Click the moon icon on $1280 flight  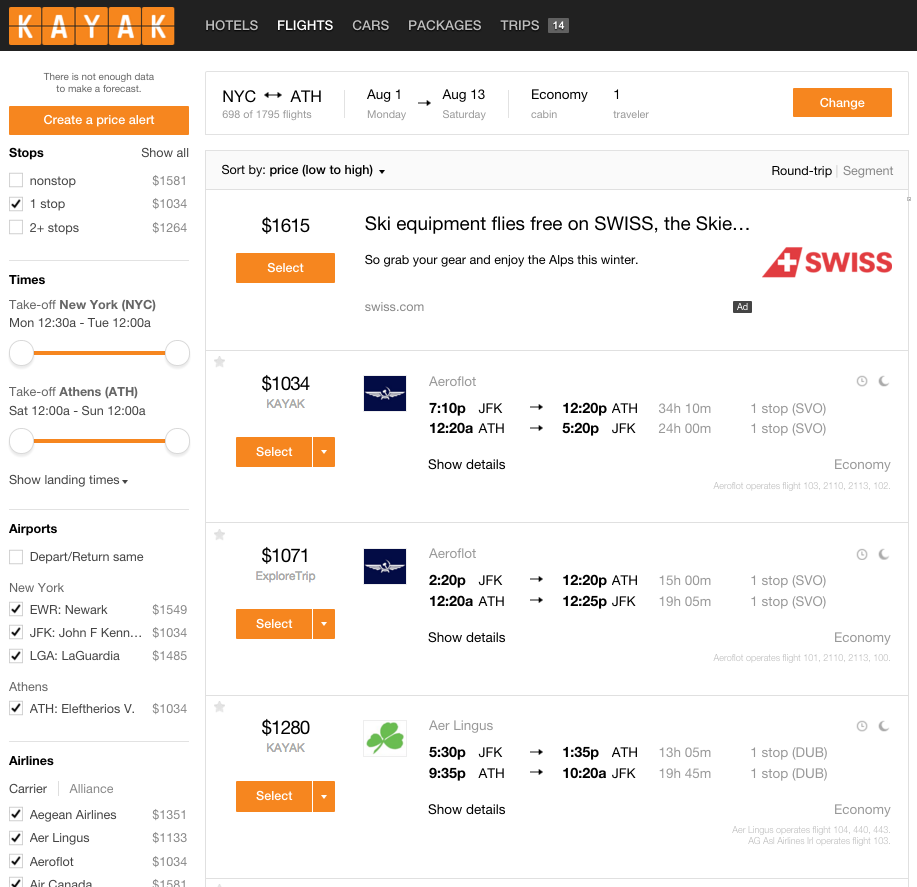coord(883,727)
